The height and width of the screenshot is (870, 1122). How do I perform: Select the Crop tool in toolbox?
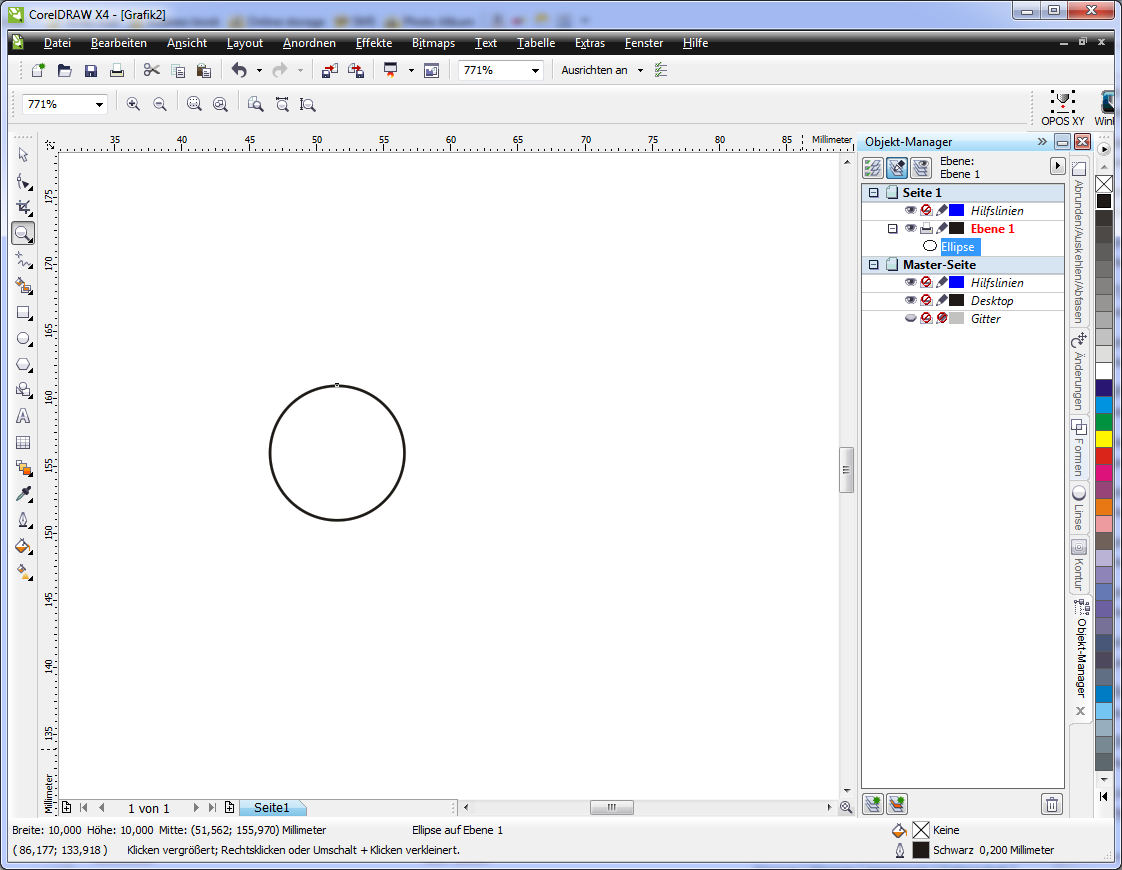click(23, 207)
